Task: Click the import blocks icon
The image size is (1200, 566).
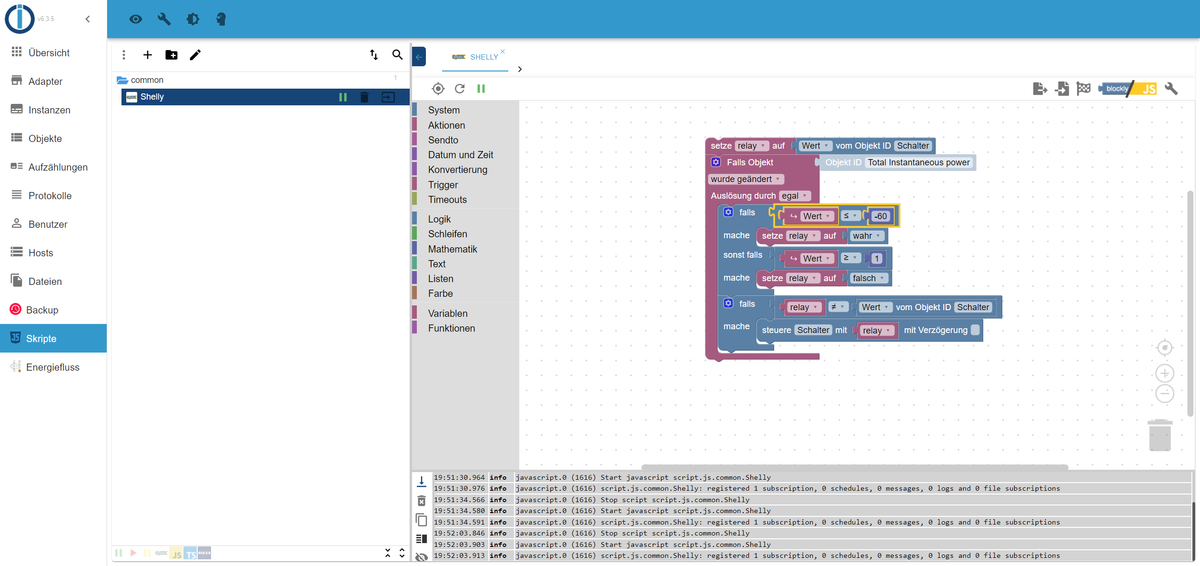Action: pos(1062,88)
